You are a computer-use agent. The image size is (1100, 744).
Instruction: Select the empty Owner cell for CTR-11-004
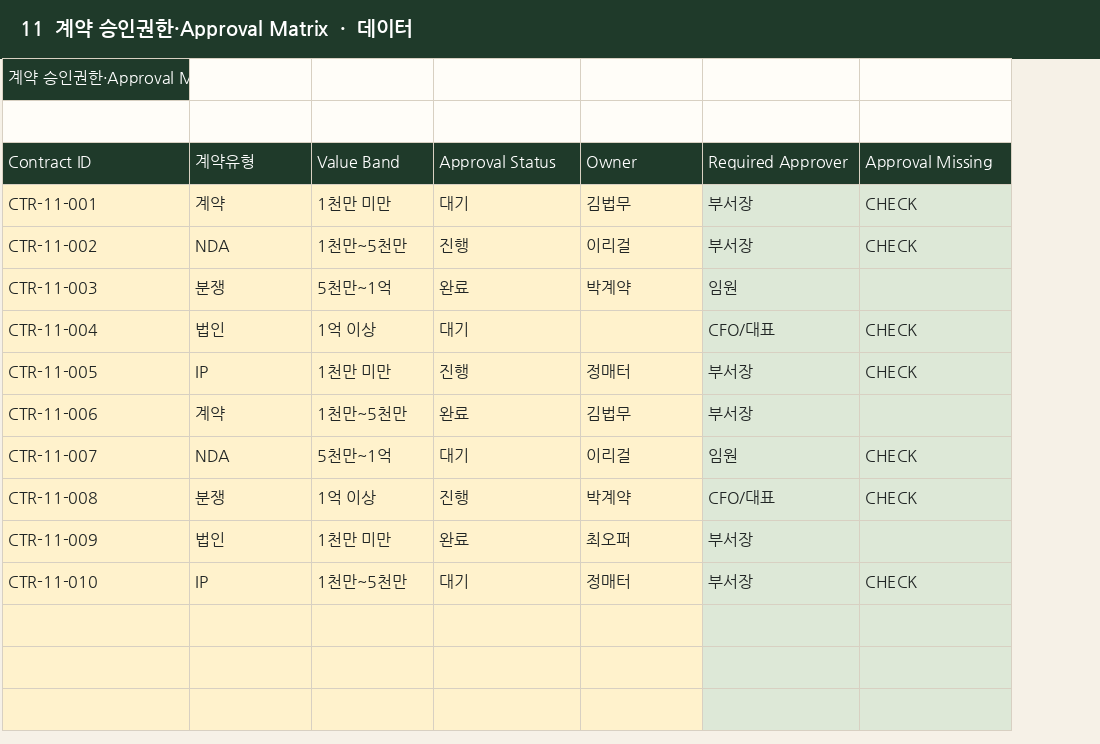641,332
